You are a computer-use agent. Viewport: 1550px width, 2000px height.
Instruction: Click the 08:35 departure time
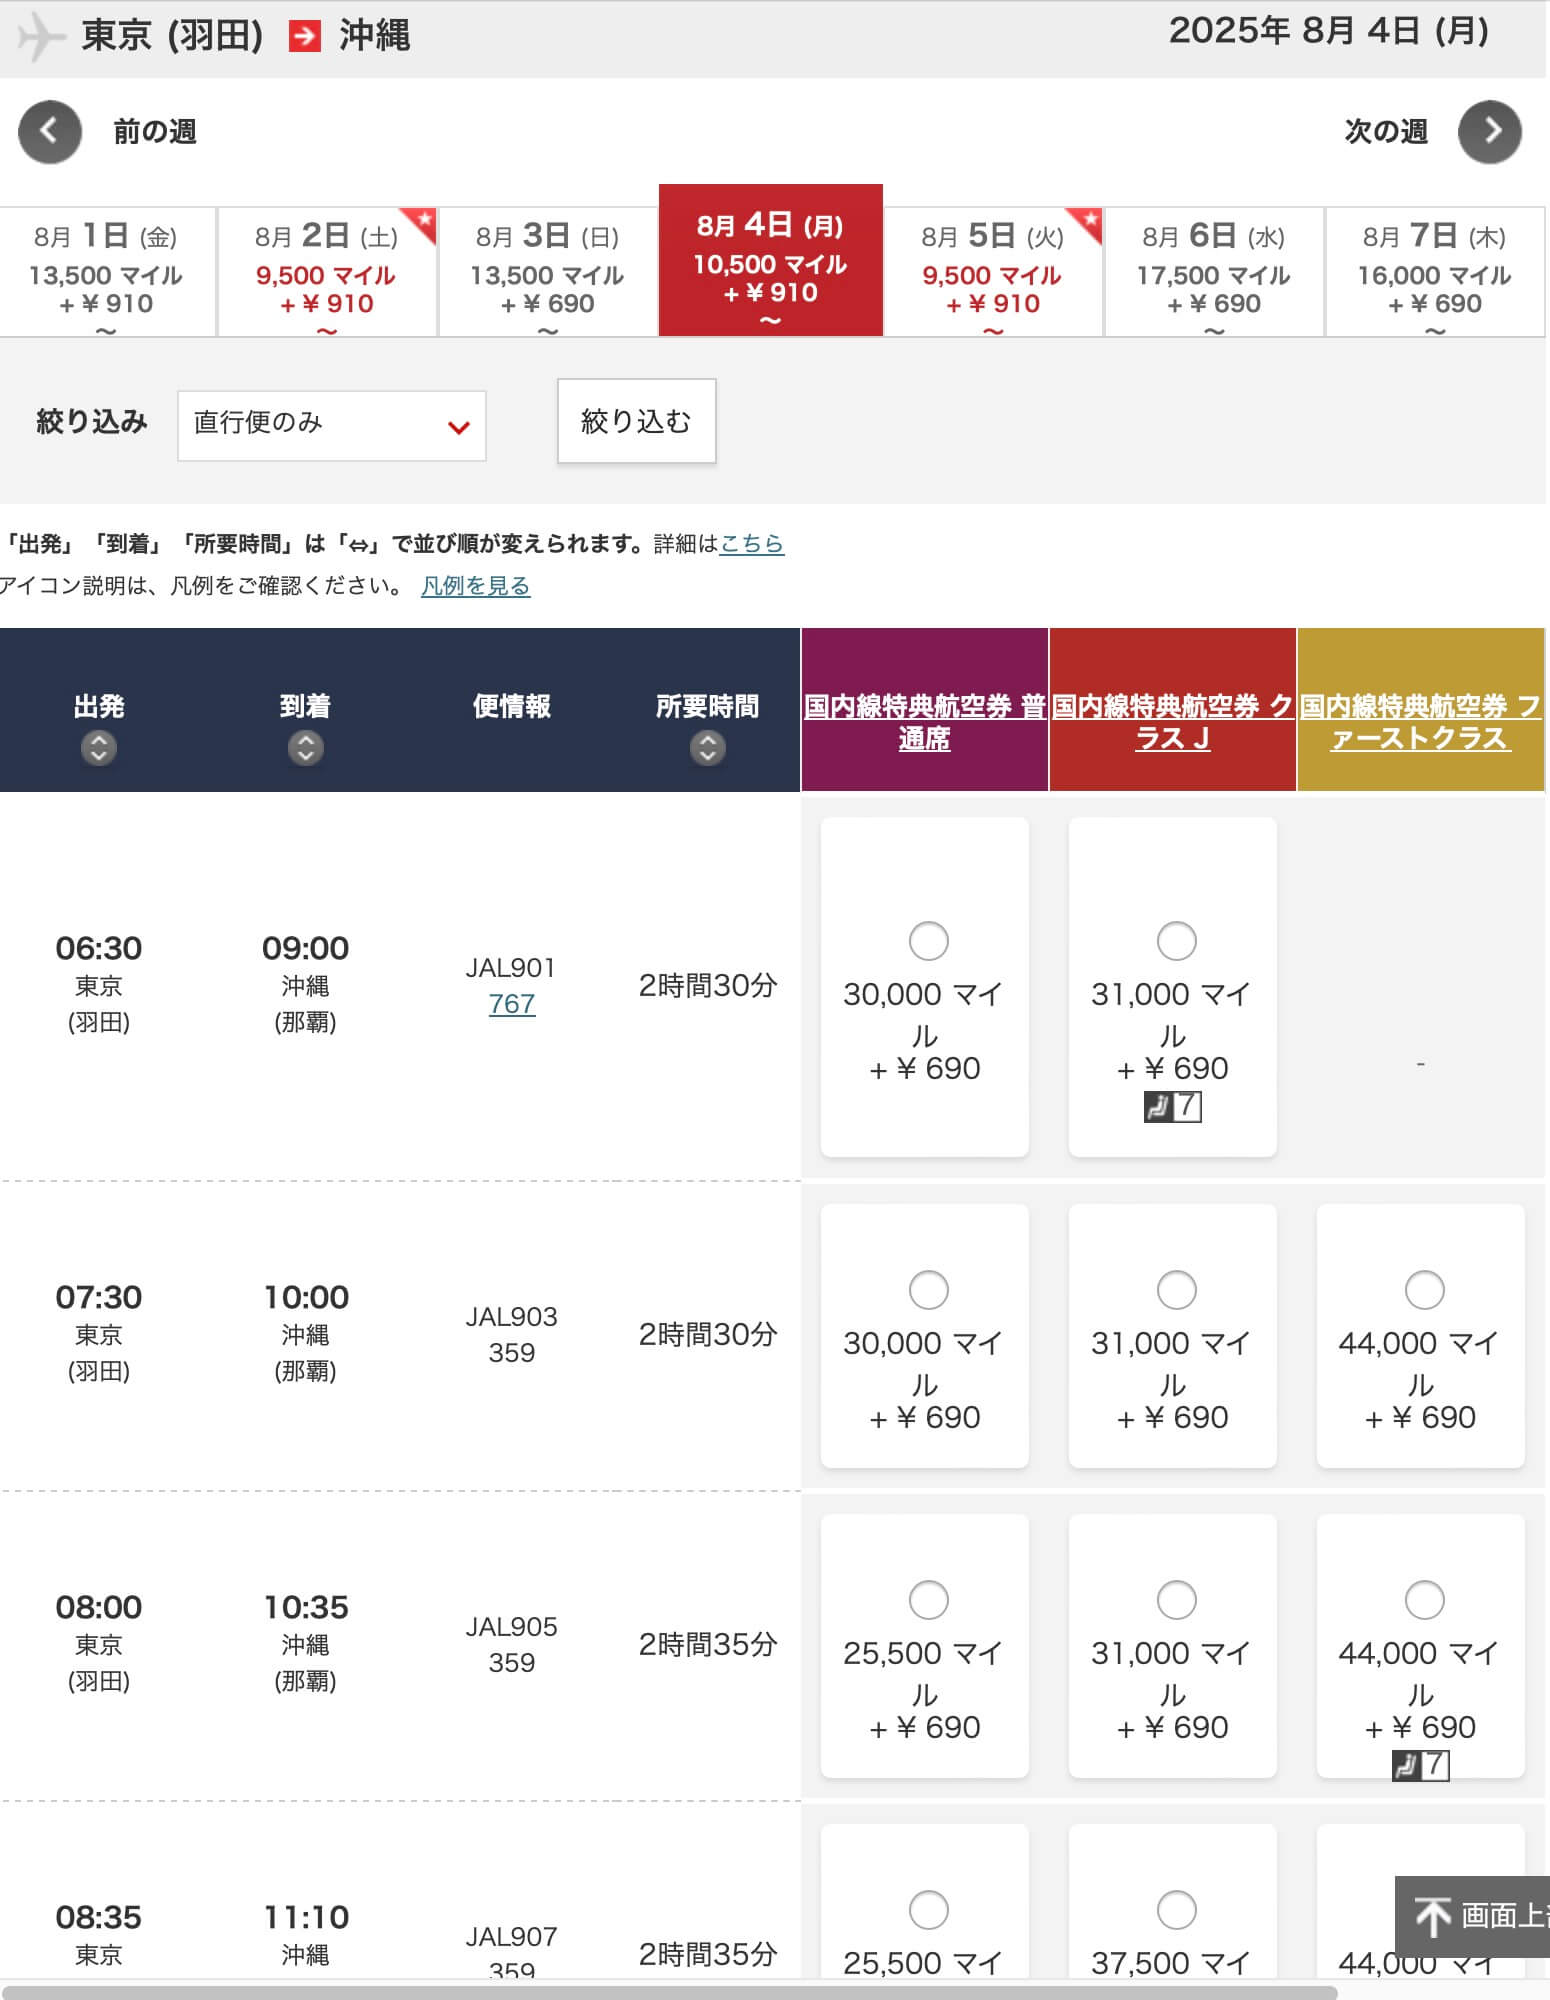98,1916
